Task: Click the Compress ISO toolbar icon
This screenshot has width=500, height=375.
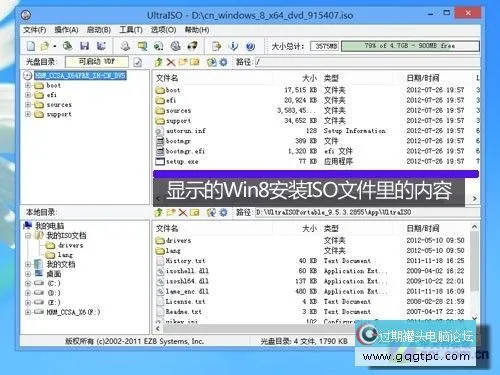Action: [x=142, y=46]
